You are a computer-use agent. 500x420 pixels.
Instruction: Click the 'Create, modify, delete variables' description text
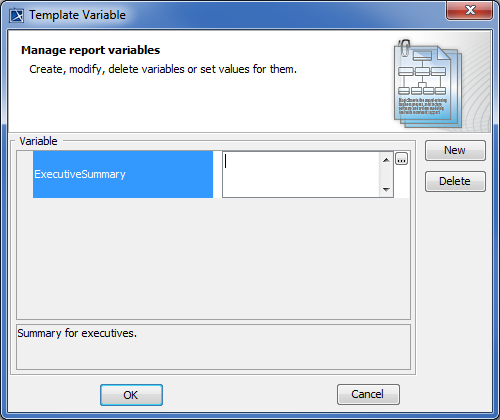[163, 69]
